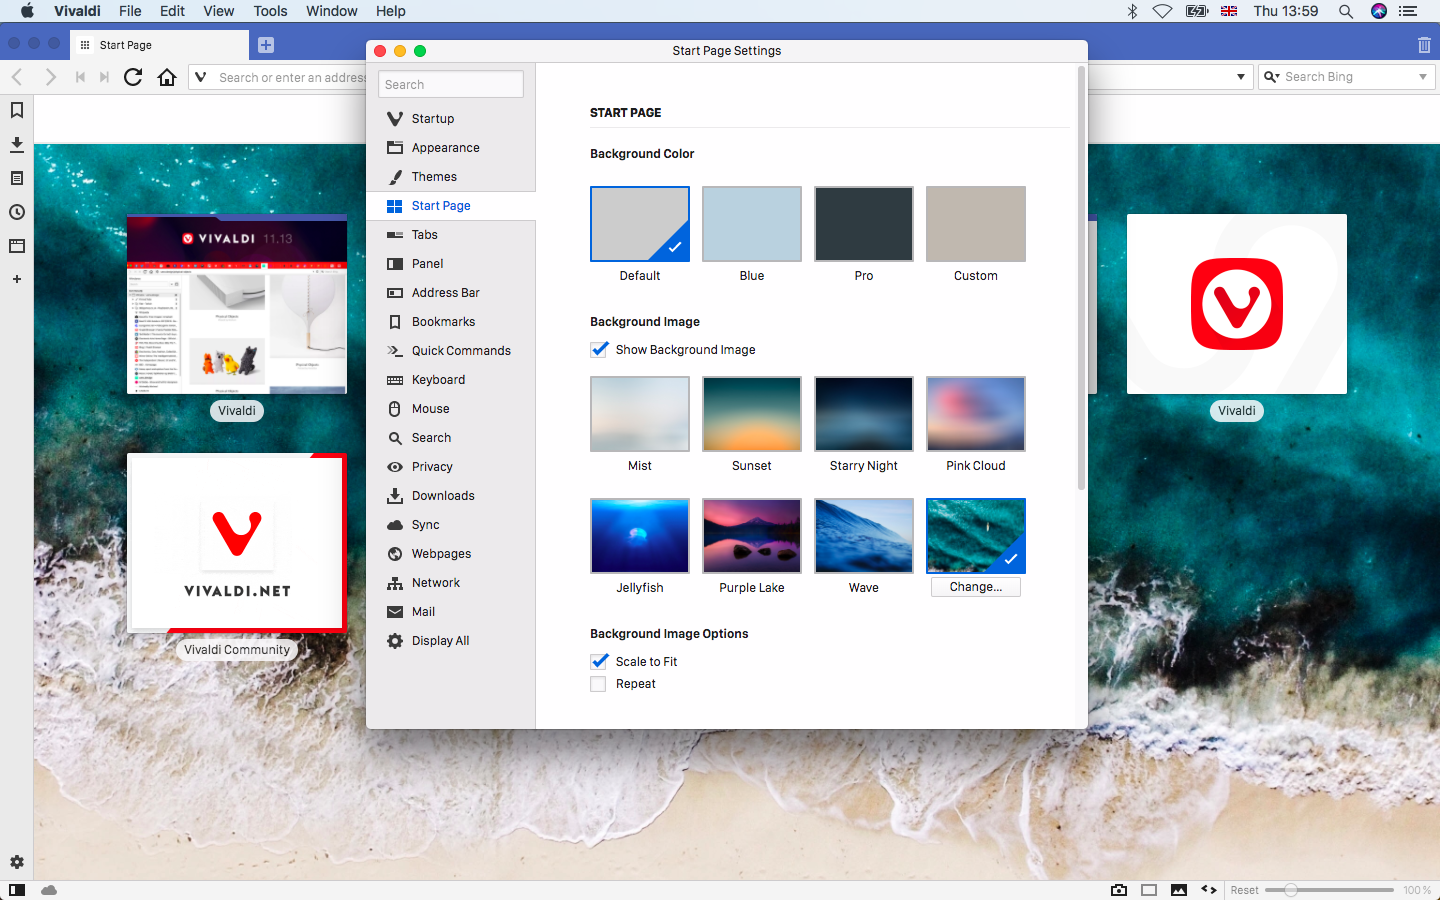Open settings gear in the sidebar corner
Screen dimensions: 1440x900
[x=17, y=862]
